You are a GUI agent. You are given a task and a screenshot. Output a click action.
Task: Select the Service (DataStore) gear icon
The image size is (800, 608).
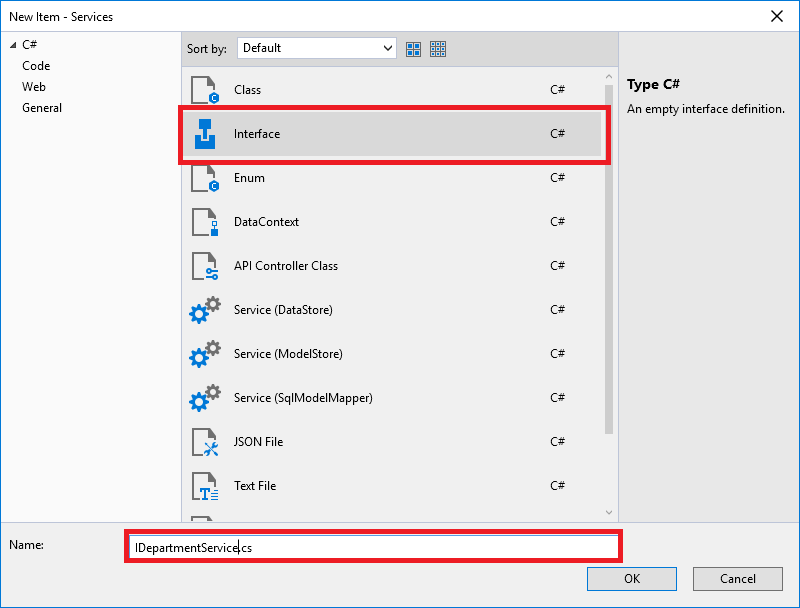pyautogui.click(x=205, y=310)
